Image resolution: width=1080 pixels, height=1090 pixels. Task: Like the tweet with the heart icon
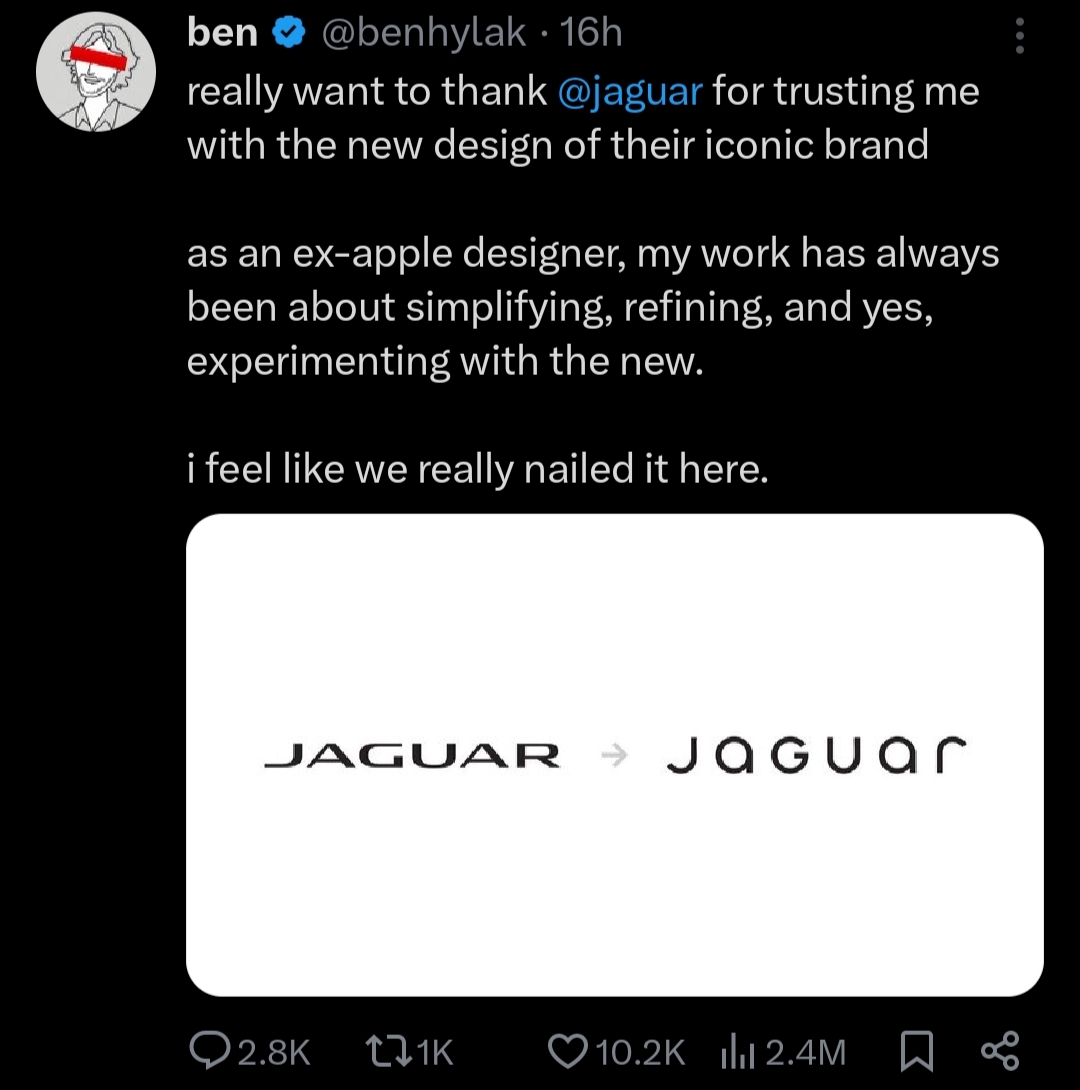pos(568,1050)
